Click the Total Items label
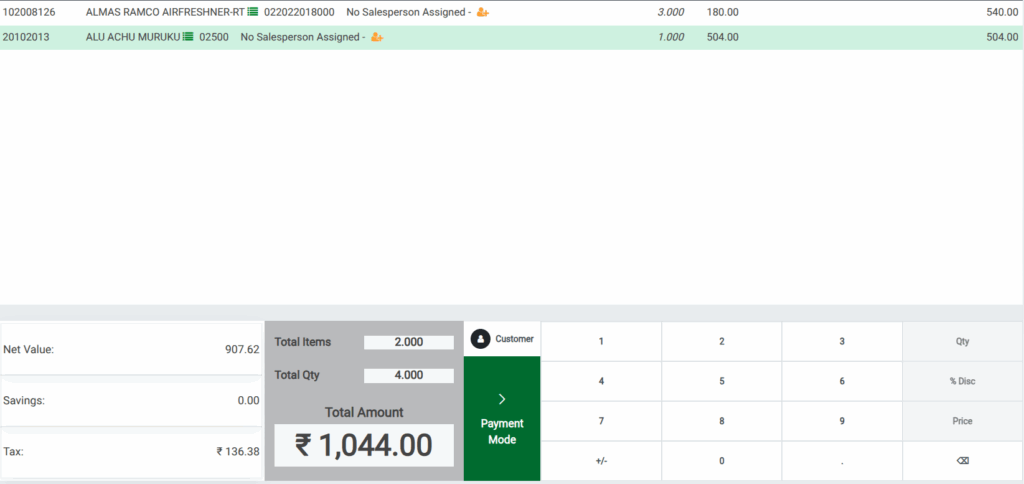The image size is (1024, 484). coord(302,342)
